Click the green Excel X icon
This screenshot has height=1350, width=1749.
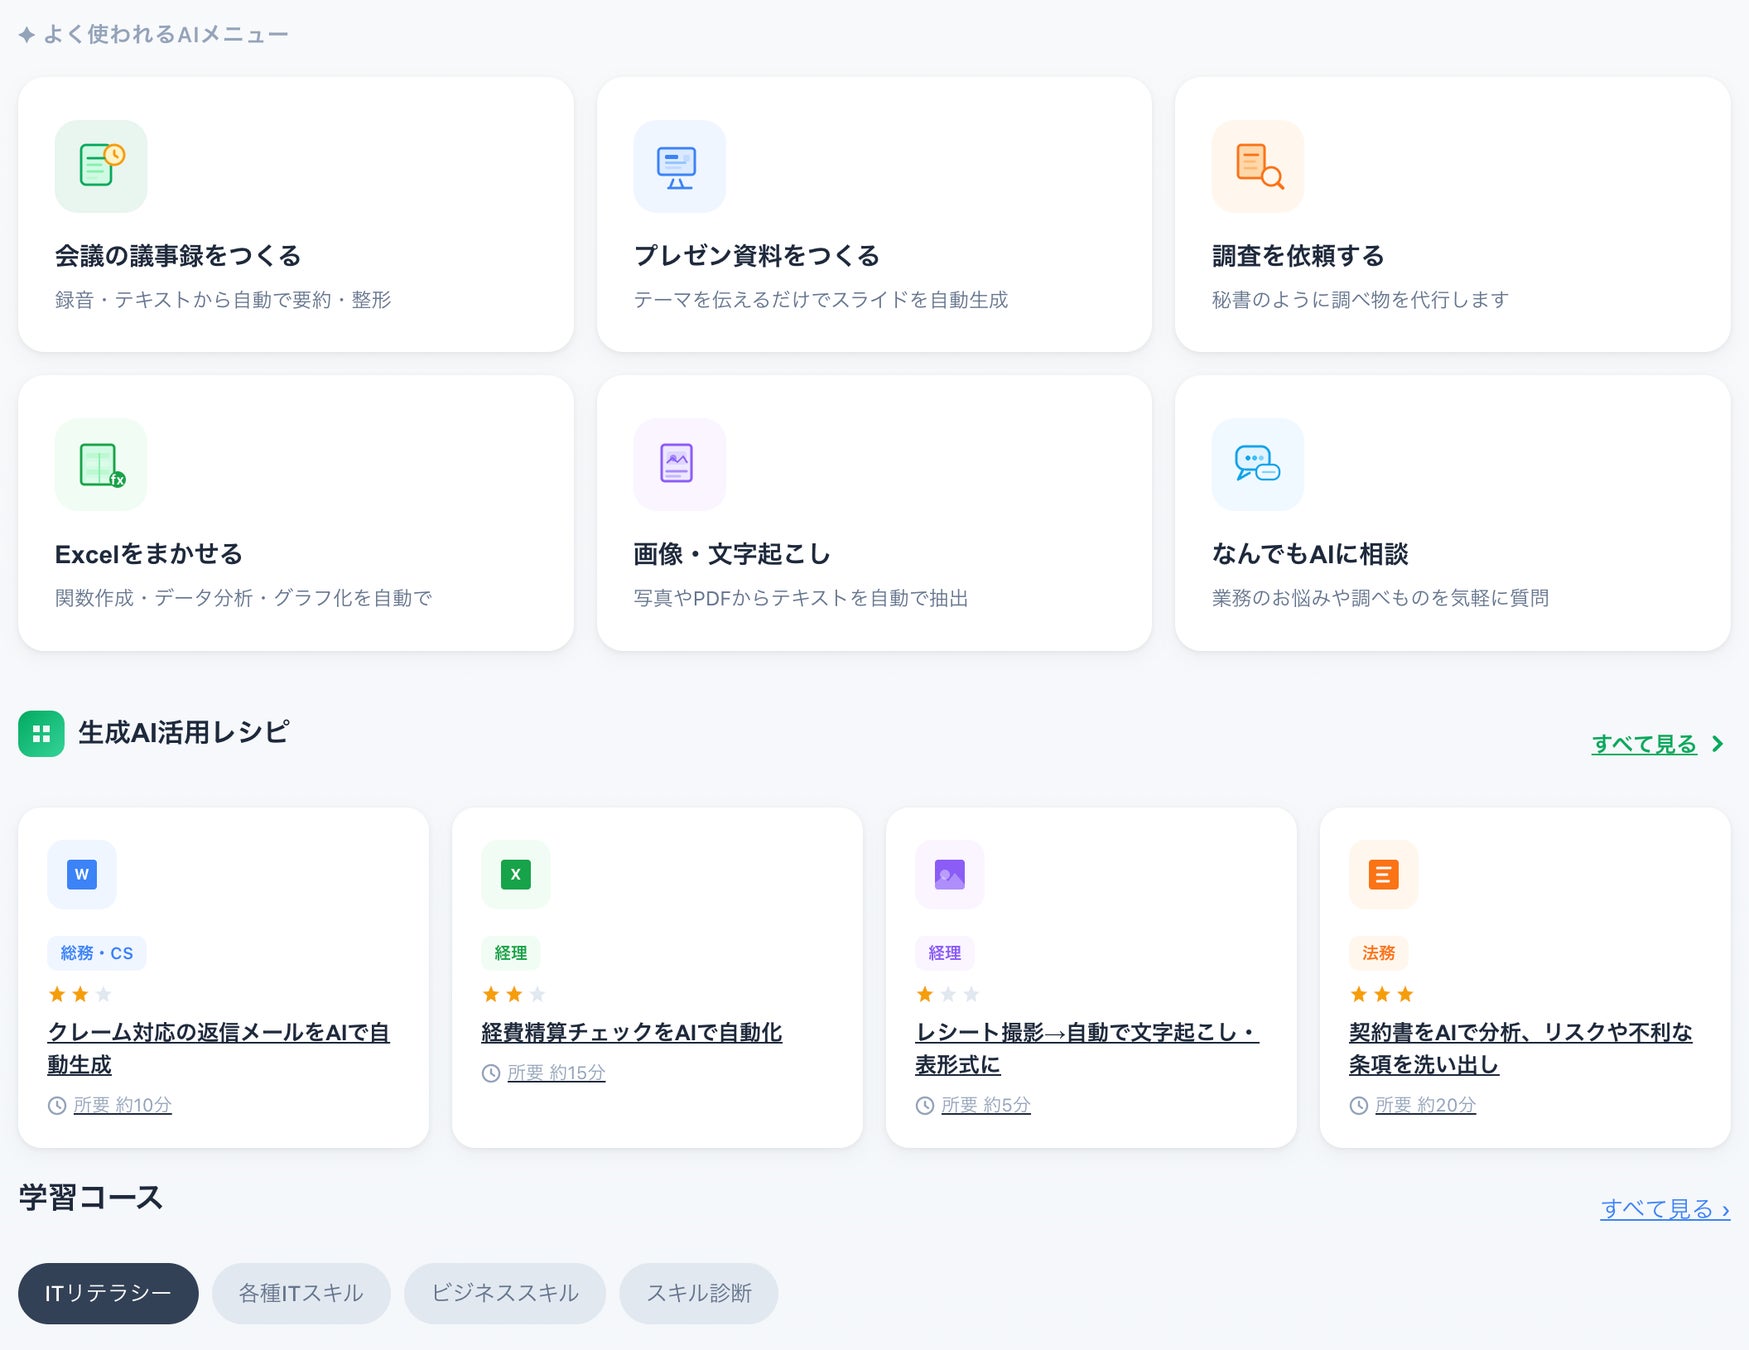click(x=516, y=874)
